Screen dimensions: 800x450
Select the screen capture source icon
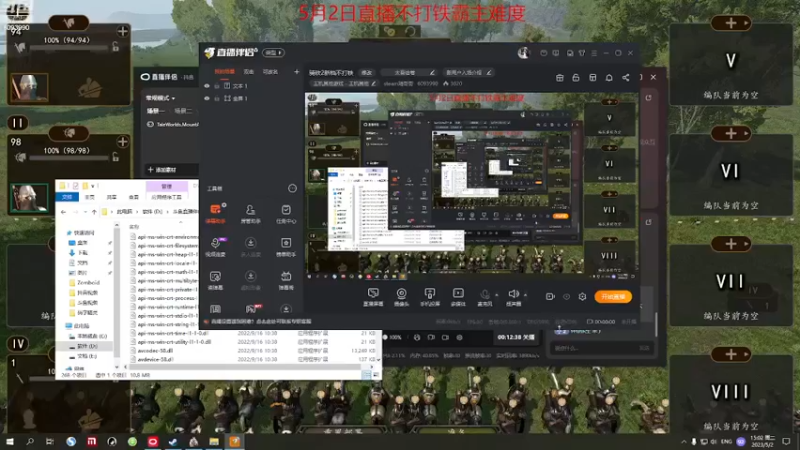(373, 296)
